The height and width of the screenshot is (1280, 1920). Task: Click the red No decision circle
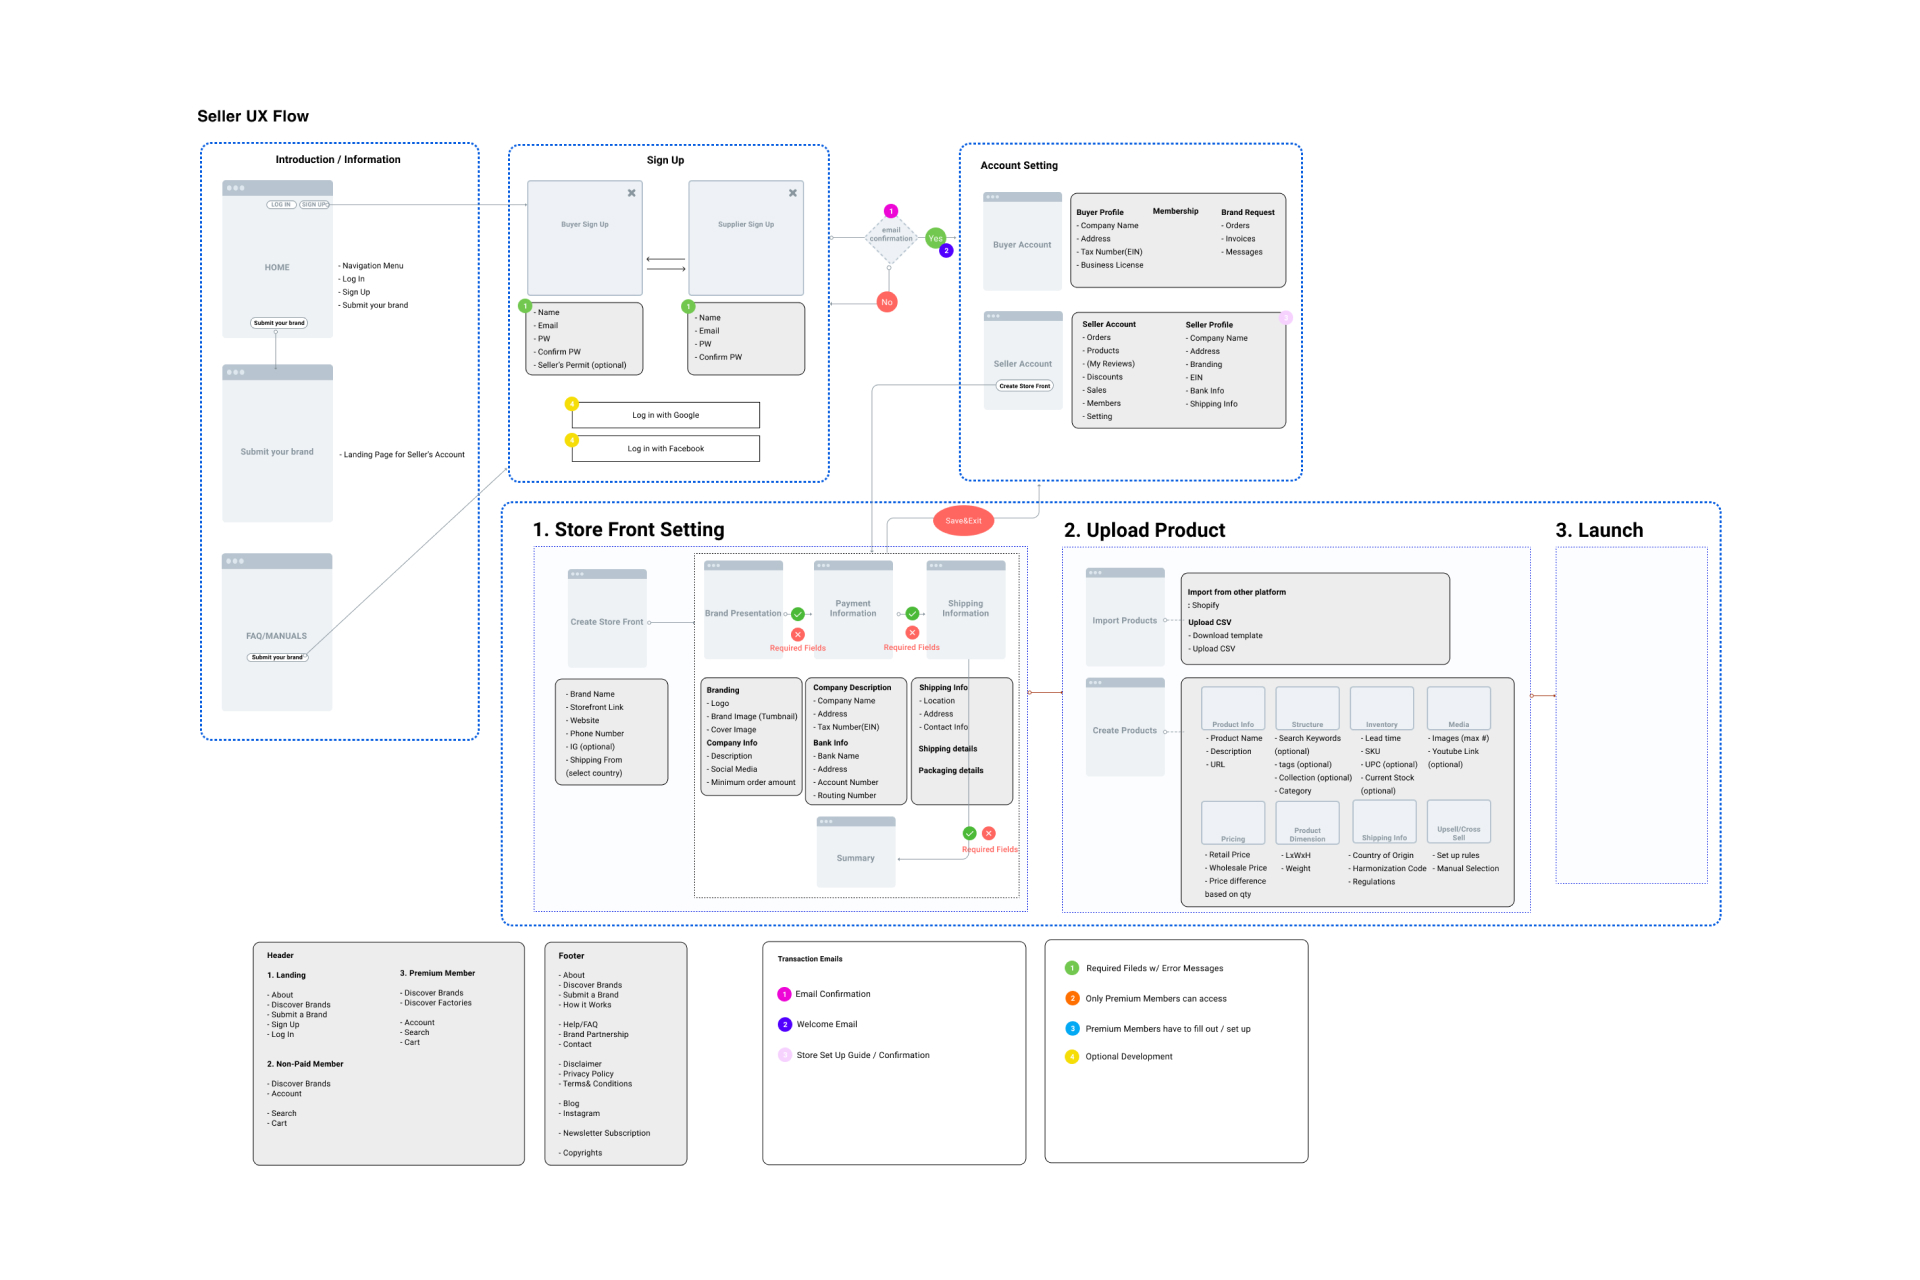(887, 302)
